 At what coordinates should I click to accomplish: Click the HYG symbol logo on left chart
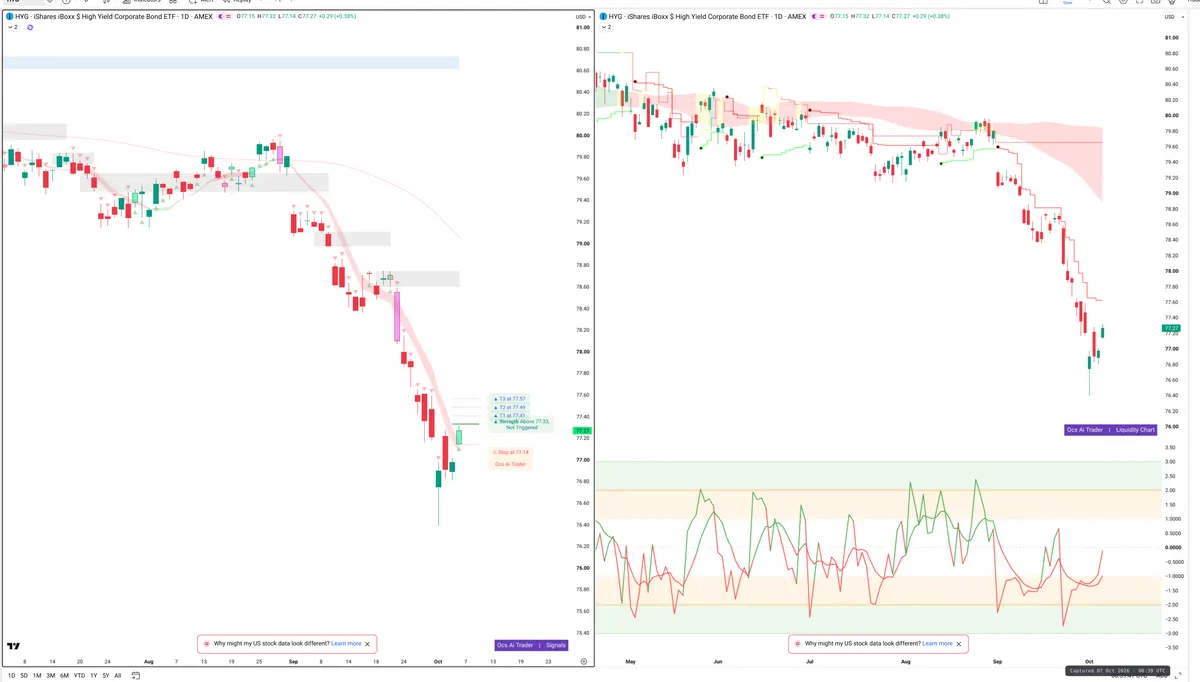pyautogui.click(x=10, y=17)
